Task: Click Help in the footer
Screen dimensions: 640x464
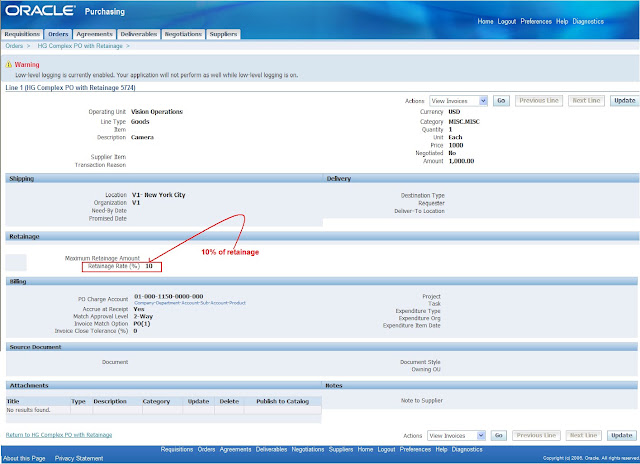Action: (x=441, y=449)
